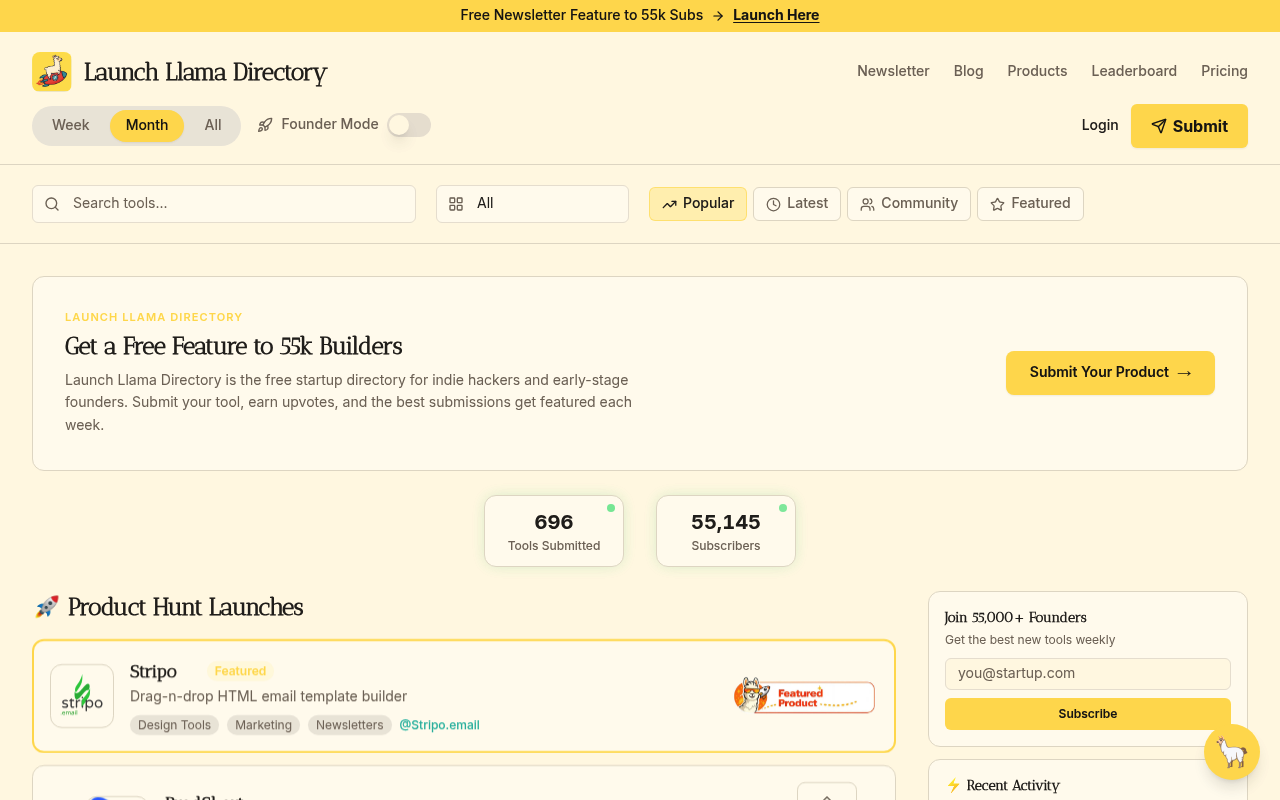Click the paper plane icon on Submit

click(1159, 126)
